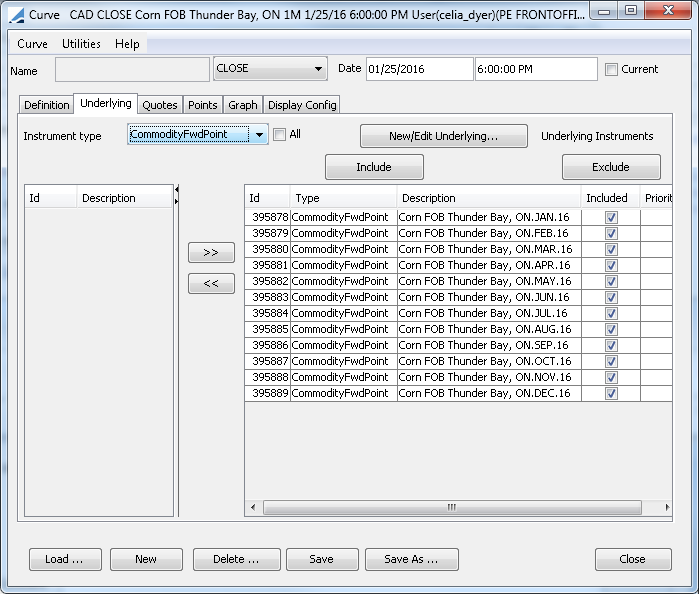Click Id cell 395887

click(267, 361)
